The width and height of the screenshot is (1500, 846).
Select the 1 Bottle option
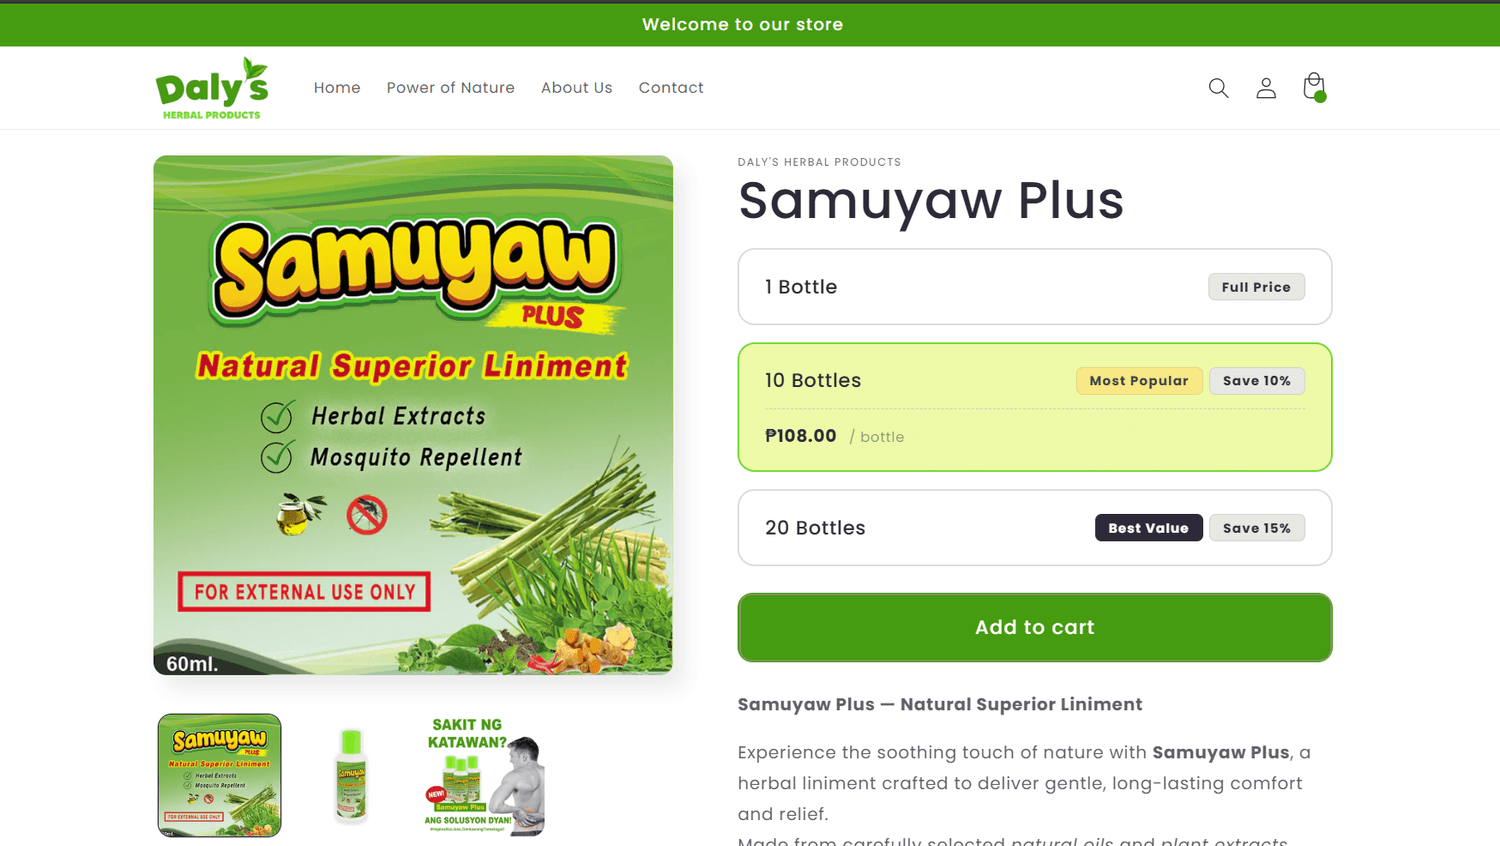coord(1035,287)
